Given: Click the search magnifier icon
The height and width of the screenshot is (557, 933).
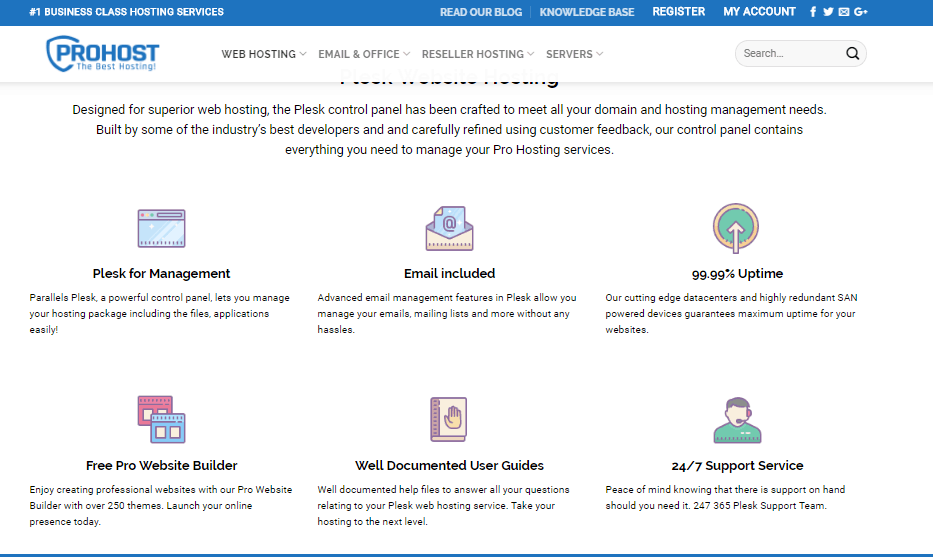Looking at the screenshot, I should (852, 54).
